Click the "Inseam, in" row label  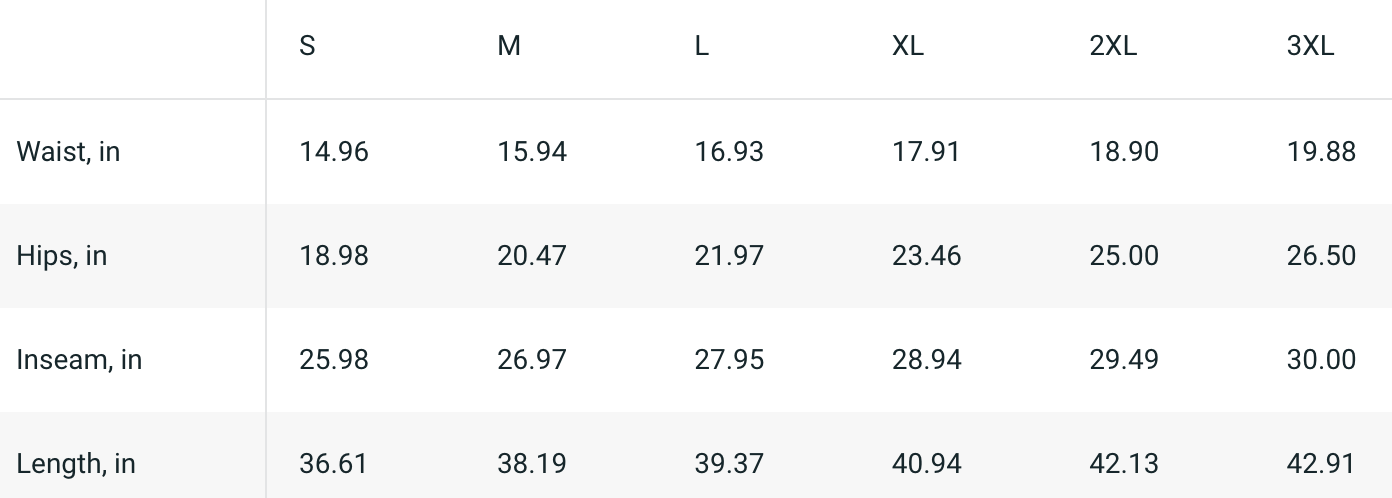coord(79,359)
